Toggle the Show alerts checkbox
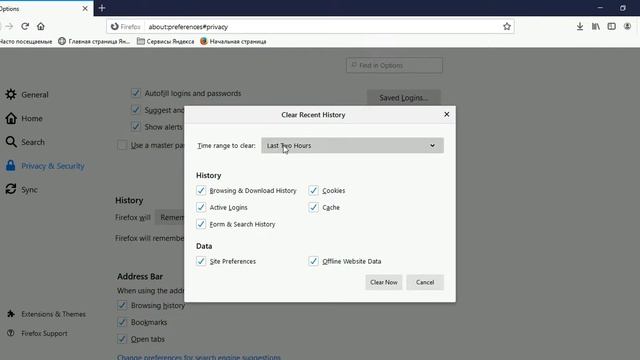The image size is (640, 360). pos(136,127)
